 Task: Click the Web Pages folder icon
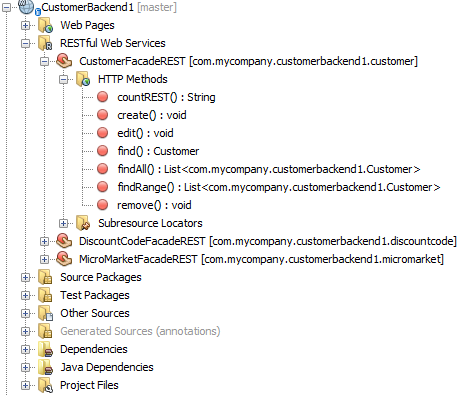pyautogui.click(x=45, y=25)
